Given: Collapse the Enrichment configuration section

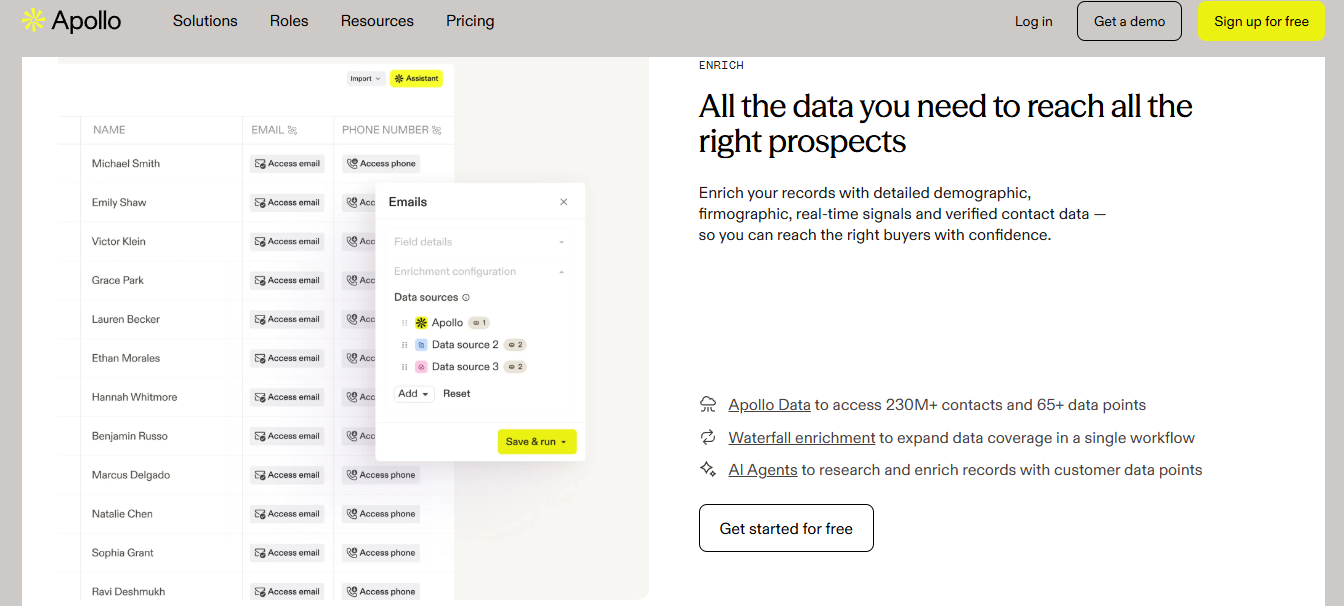Looking at the screenshot, I should (480, 272).
